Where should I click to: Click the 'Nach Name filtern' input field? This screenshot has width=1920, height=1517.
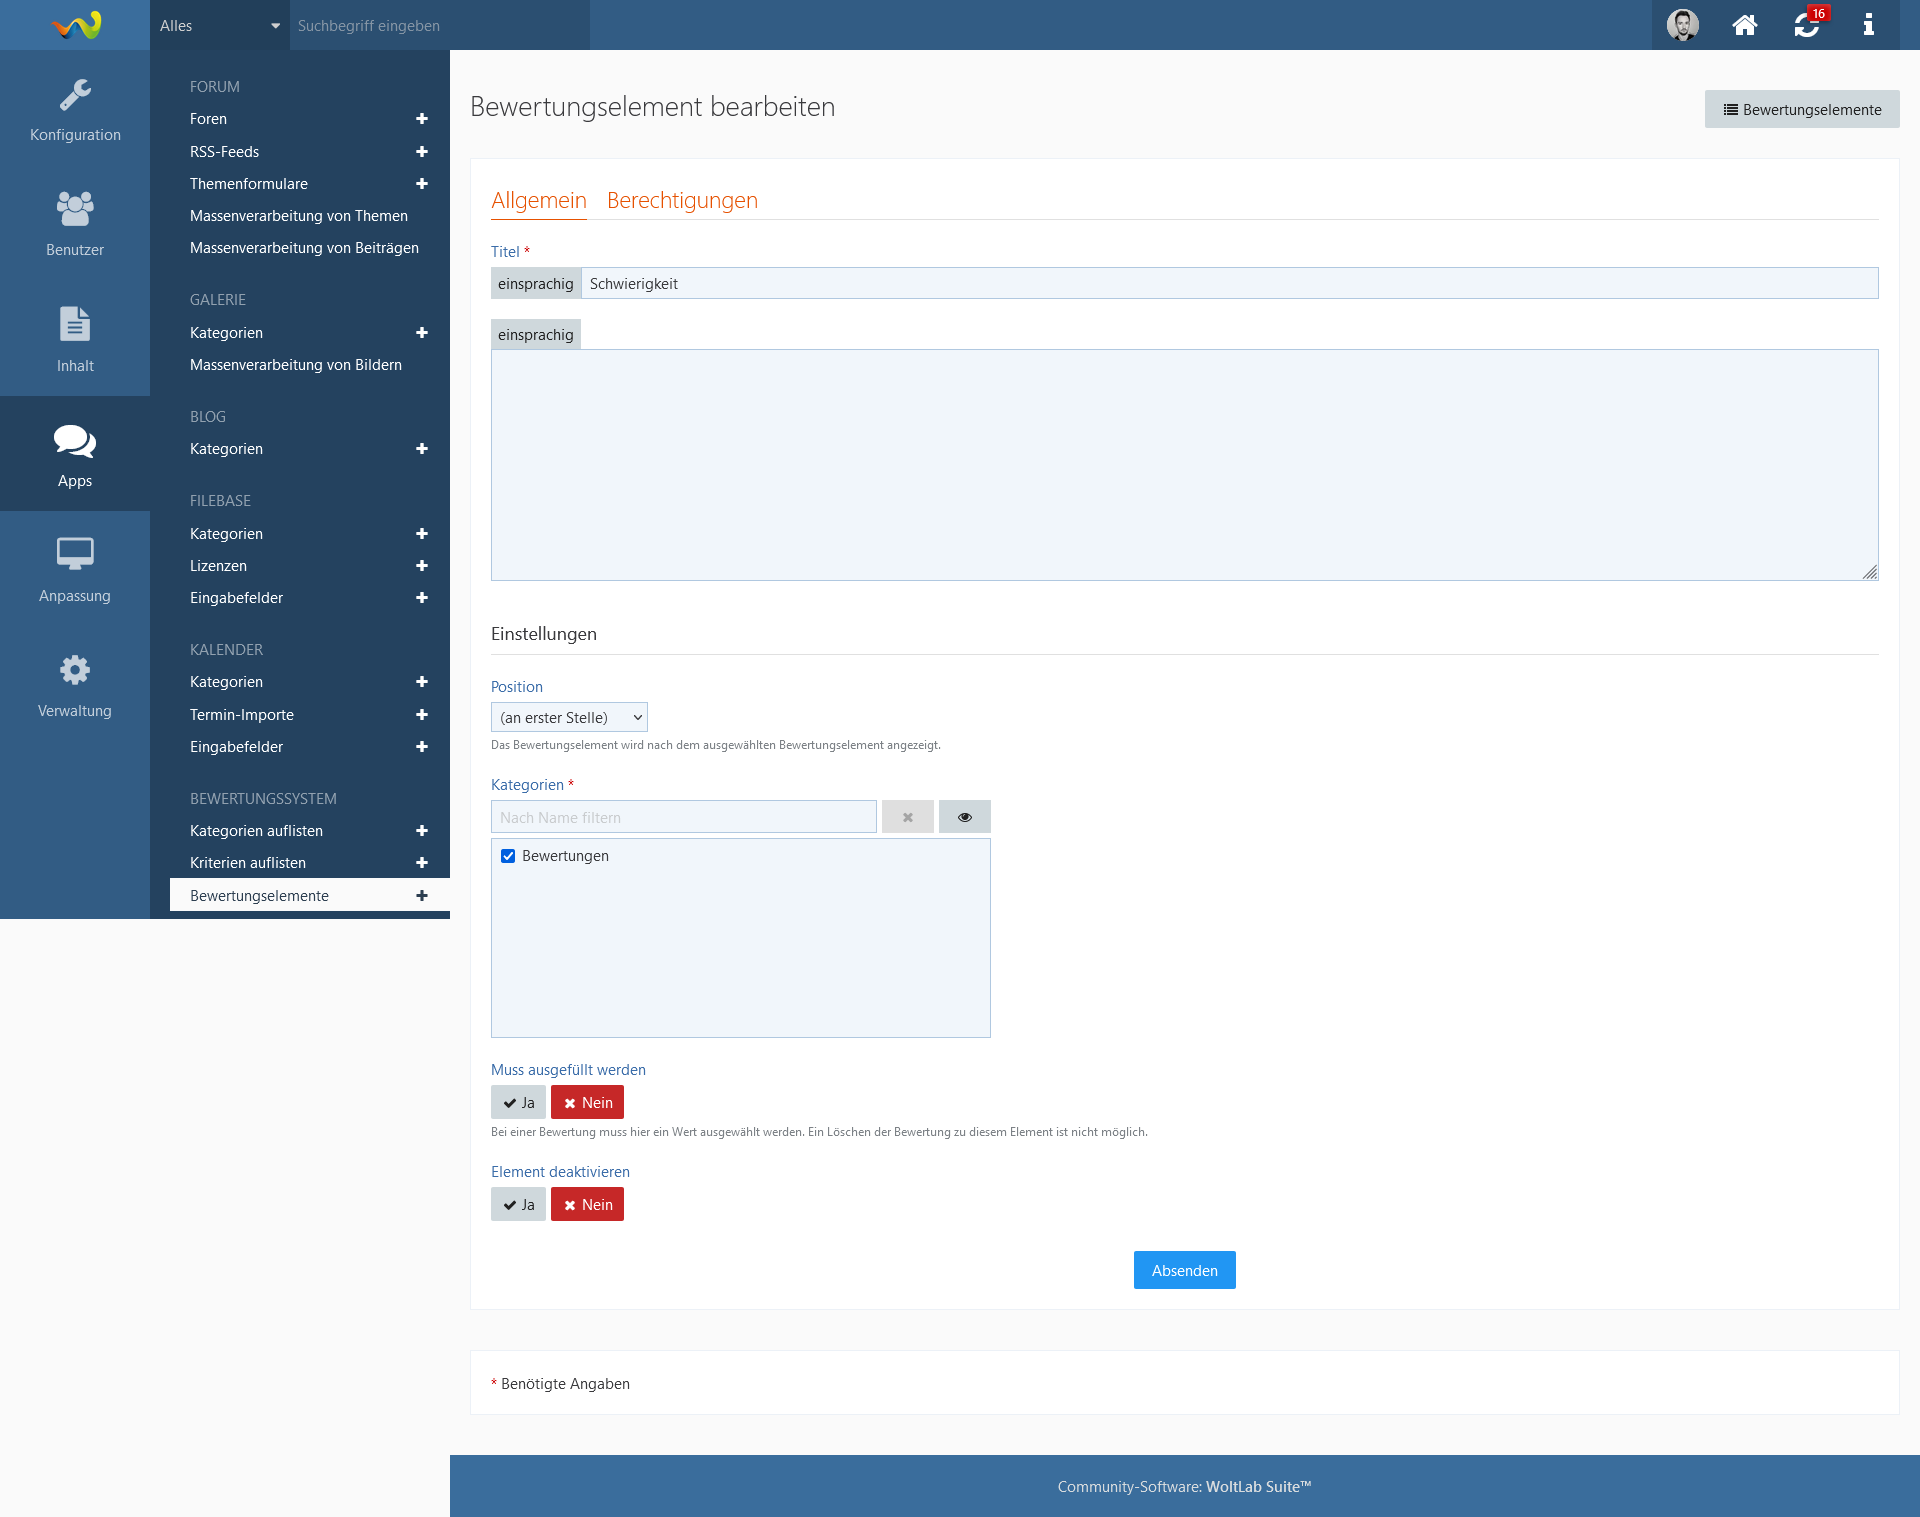683,817
